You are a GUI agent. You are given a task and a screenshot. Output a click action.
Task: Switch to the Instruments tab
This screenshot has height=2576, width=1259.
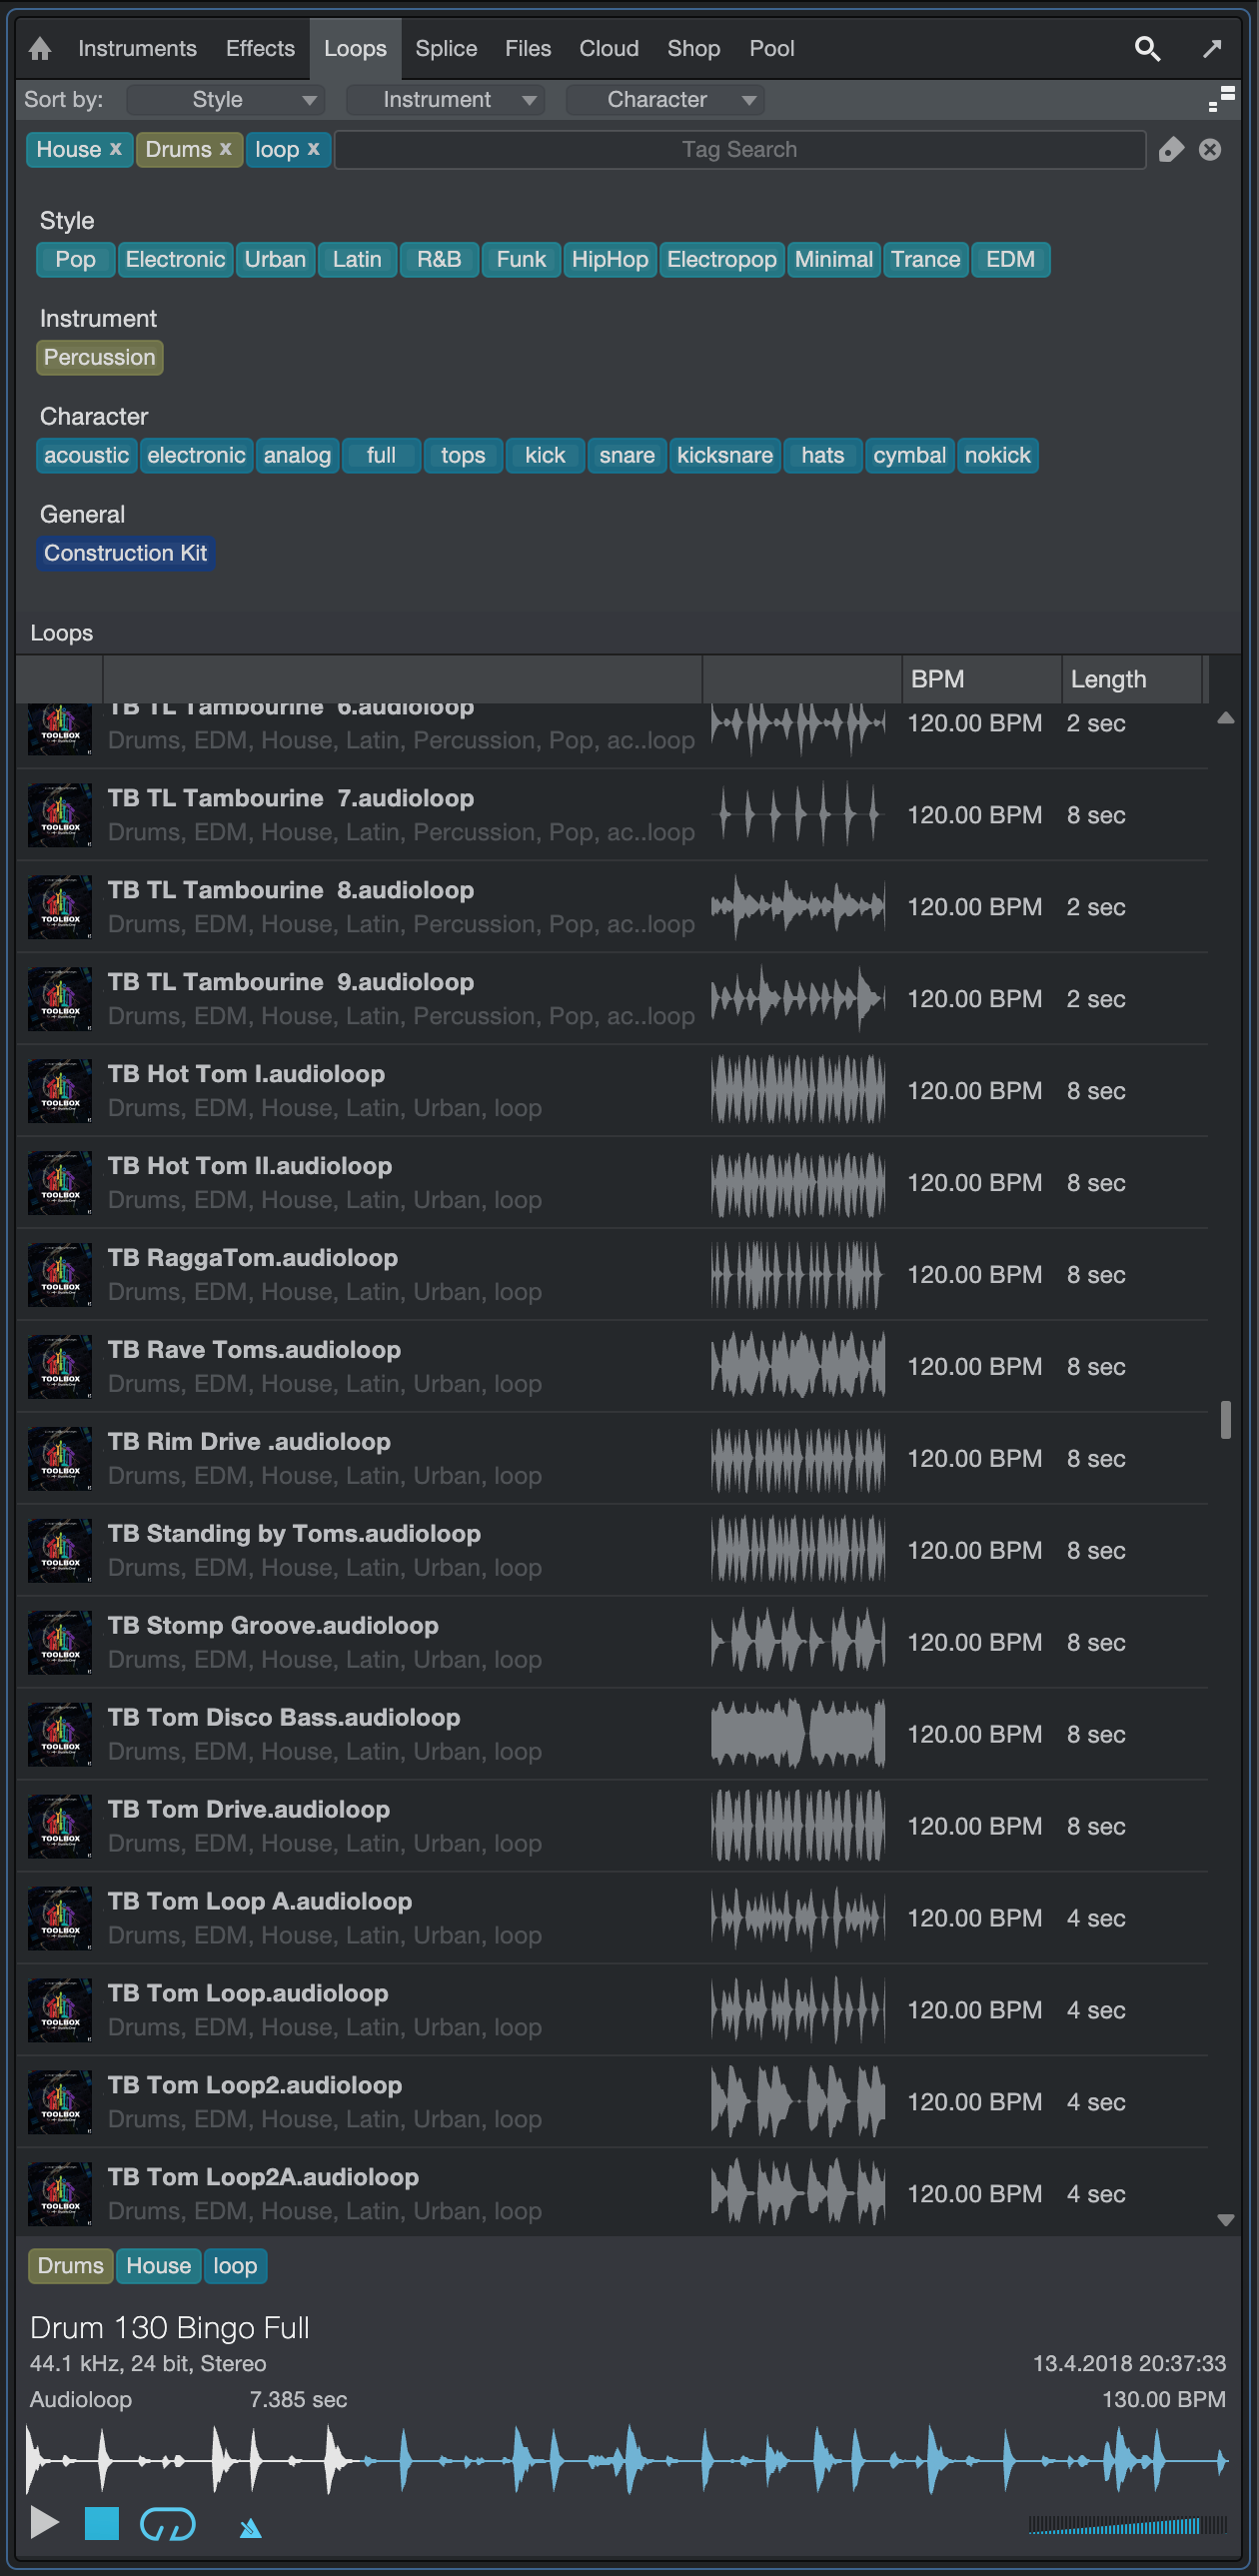137,48
